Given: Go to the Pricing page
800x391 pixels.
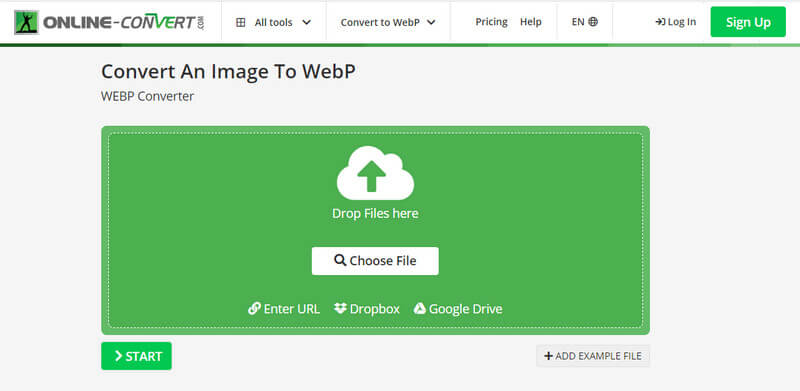Looking at the screenshot, I should tap(491, 22).
